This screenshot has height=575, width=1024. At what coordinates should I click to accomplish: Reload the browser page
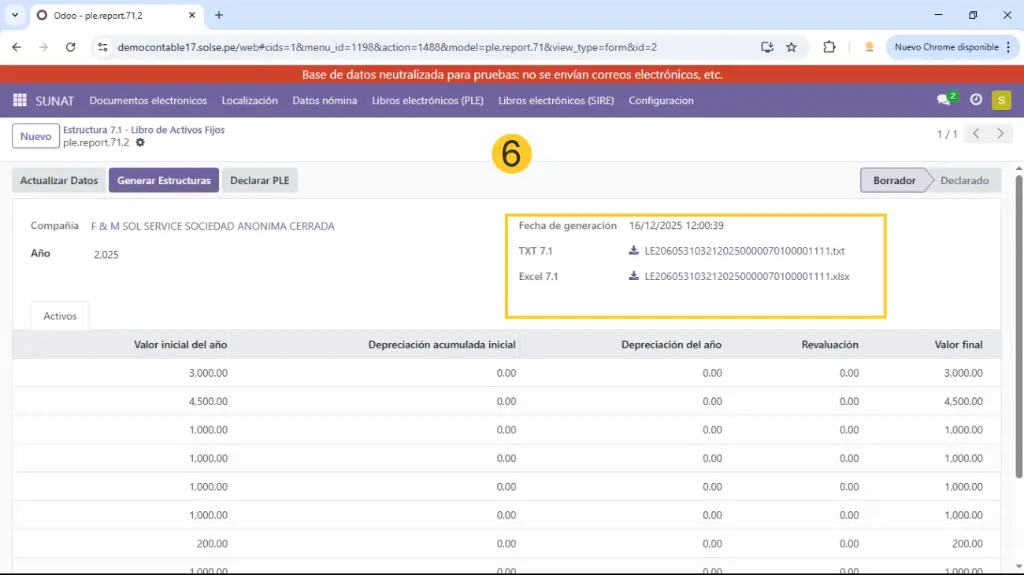pos(70,47)
